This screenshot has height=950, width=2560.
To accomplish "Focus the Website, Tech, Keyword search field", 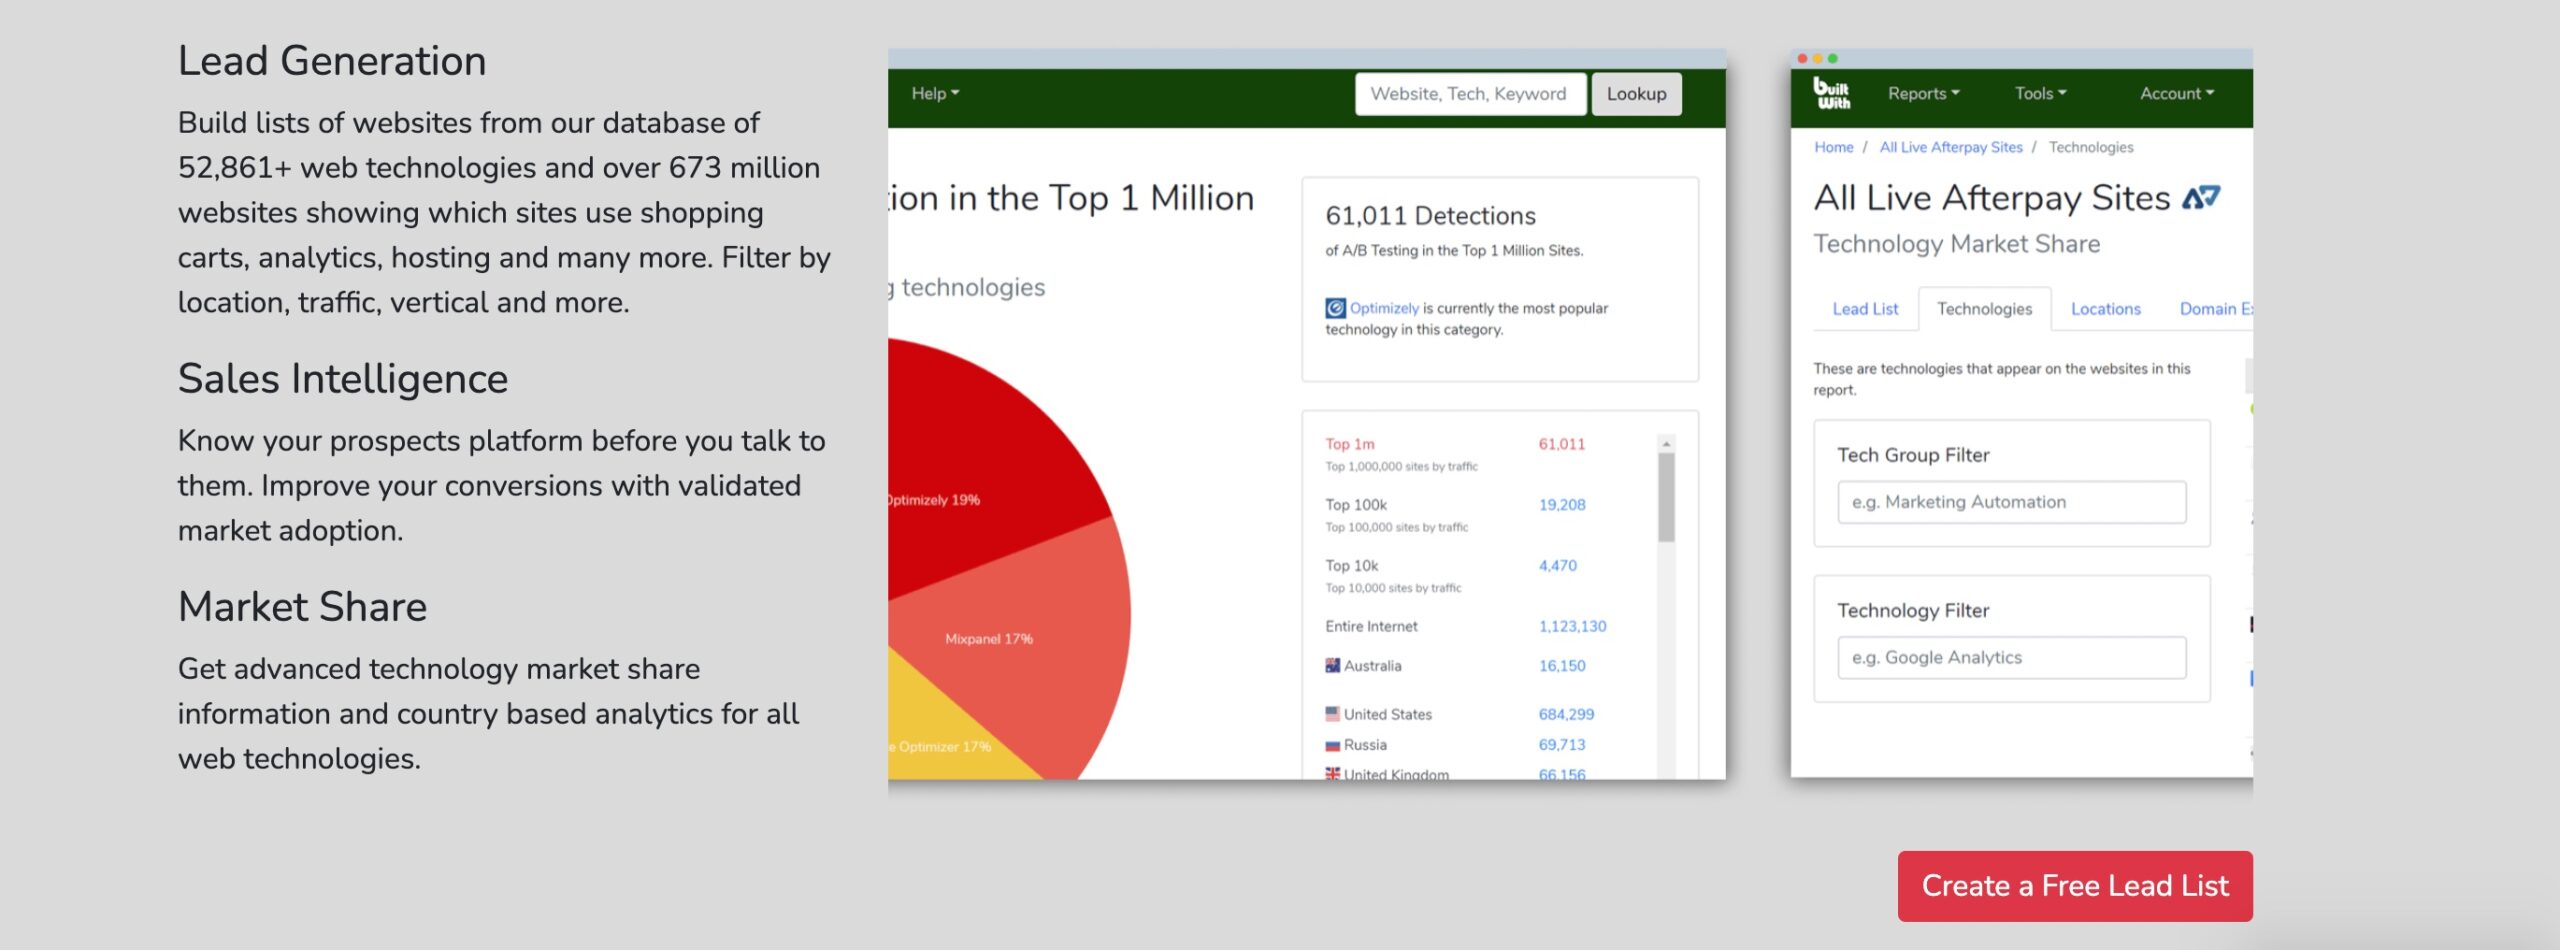I will [1469, 94].
